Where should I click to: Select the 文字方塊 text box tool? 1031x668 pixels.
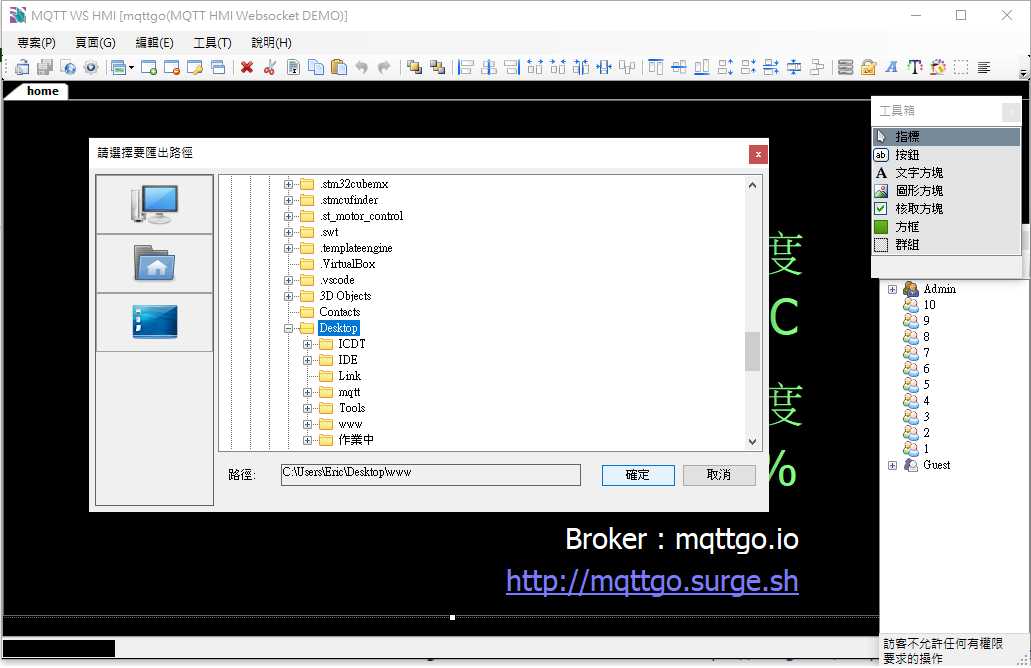pos(946,173)
